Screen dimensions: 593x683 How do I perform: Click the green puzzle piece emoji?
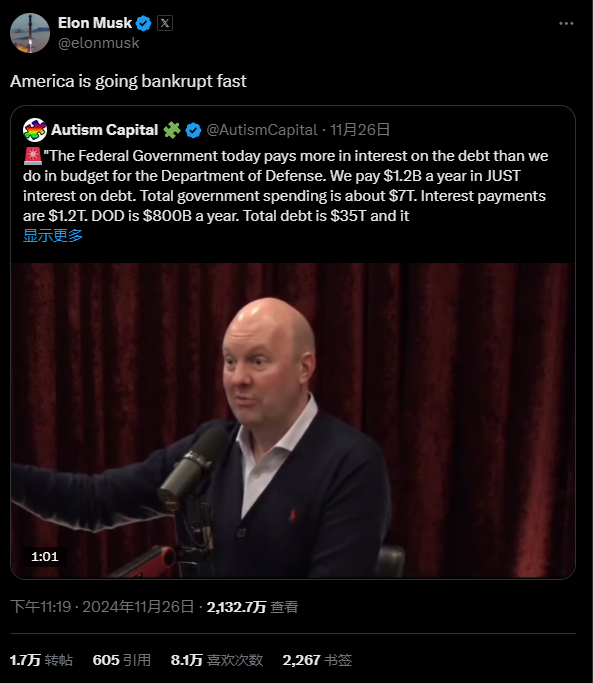pos(172,130)
